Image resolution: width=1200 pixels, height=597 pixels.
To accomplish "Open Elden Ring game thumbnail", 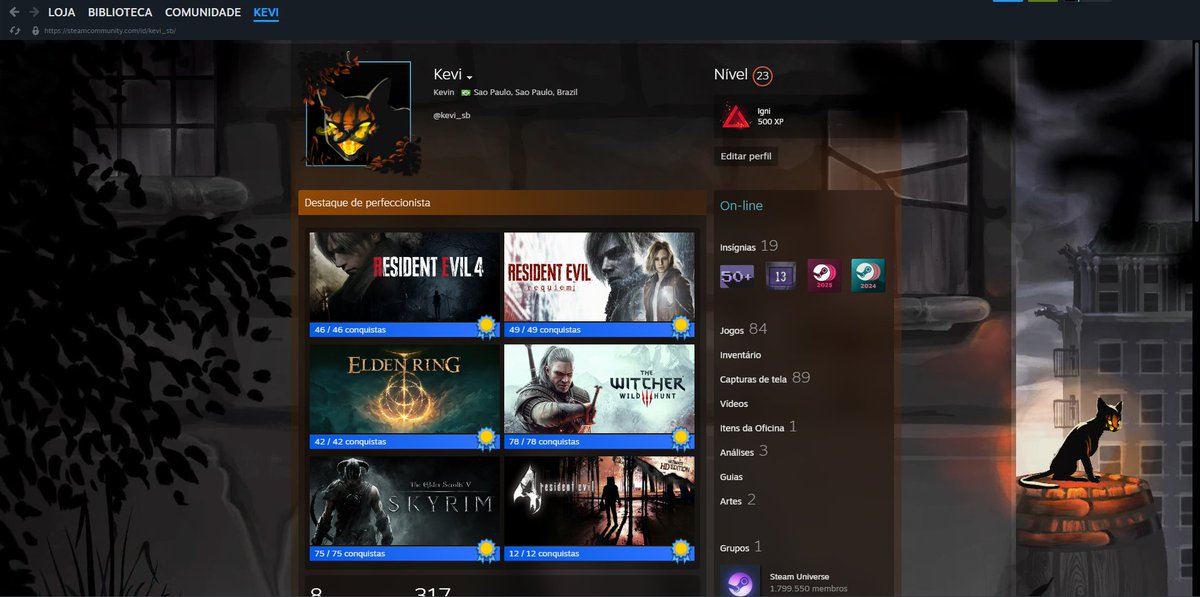I will [405, 389].
